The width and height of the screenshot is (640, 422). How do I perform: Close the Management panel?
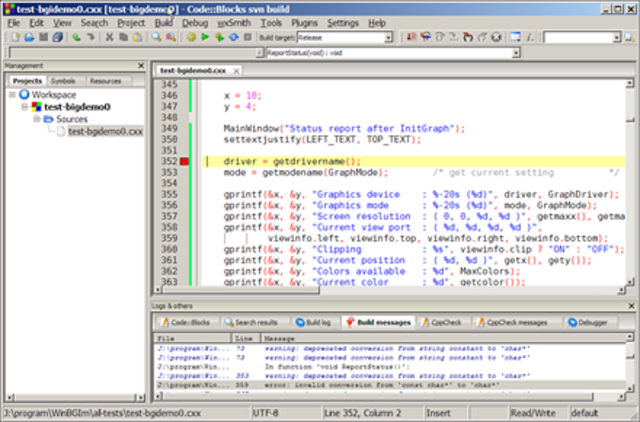coord(141,65)
